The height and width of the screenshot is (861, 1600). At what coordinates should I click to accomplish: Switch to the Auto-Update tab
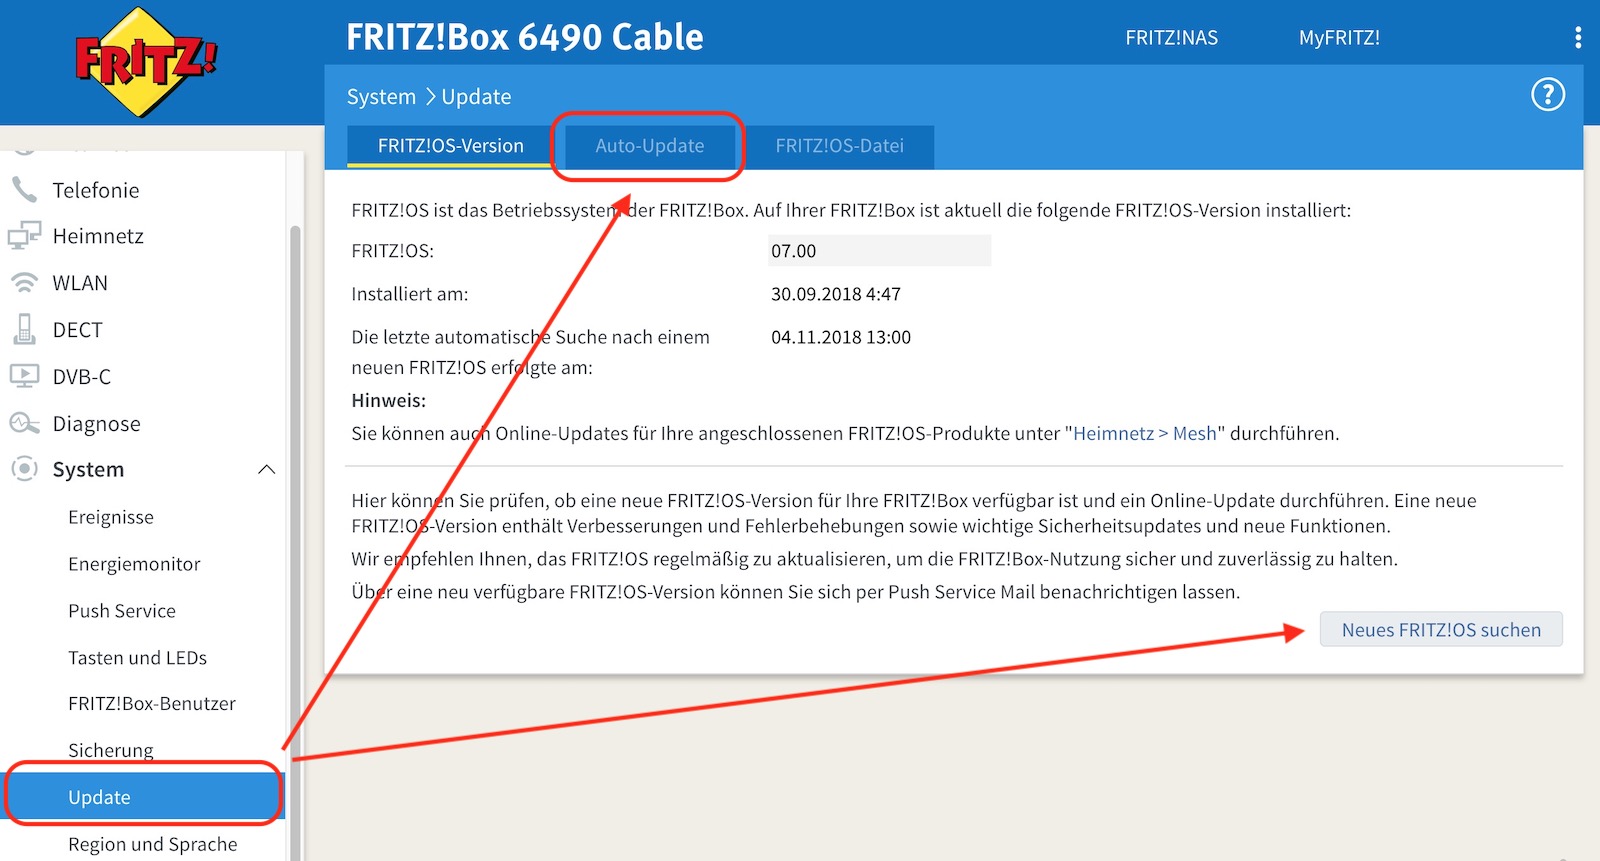(x=650, y=146)
